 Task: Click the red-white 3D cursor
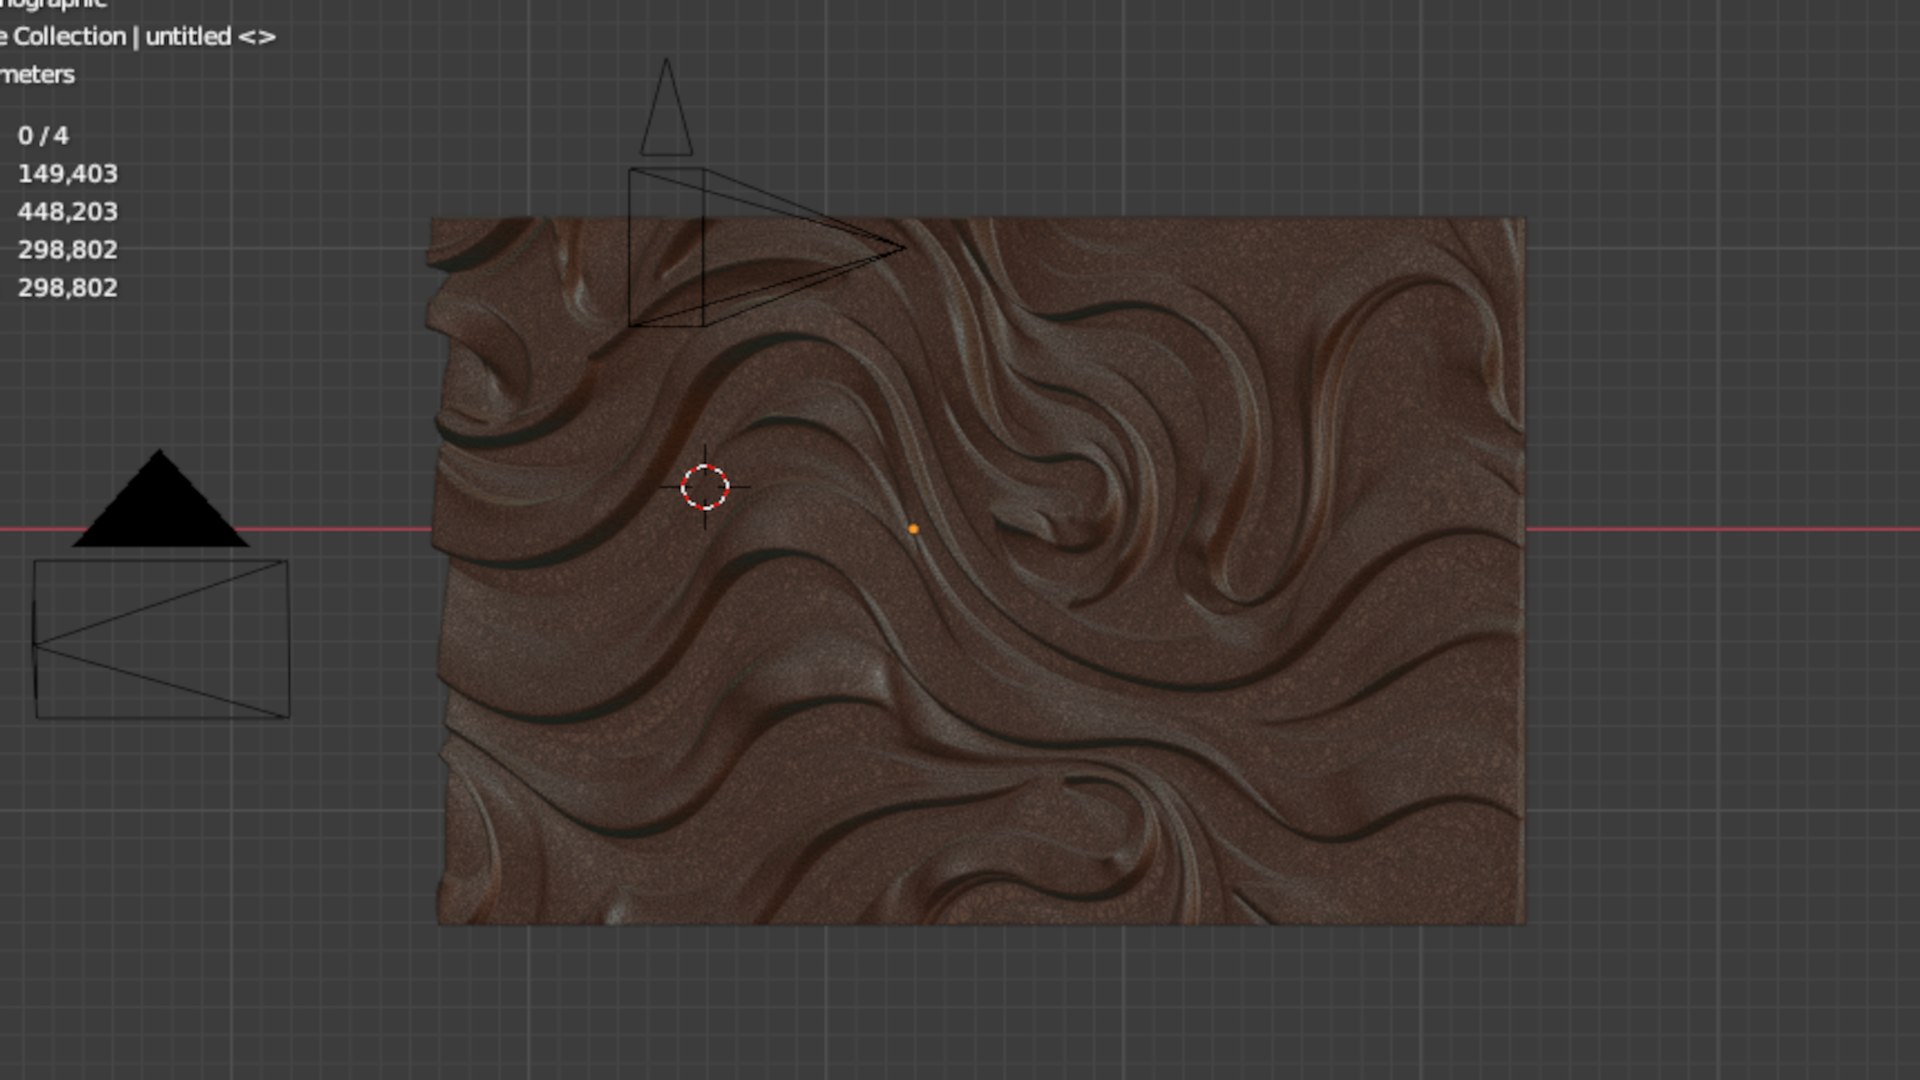pyautogui.click(x=705, y=488)
